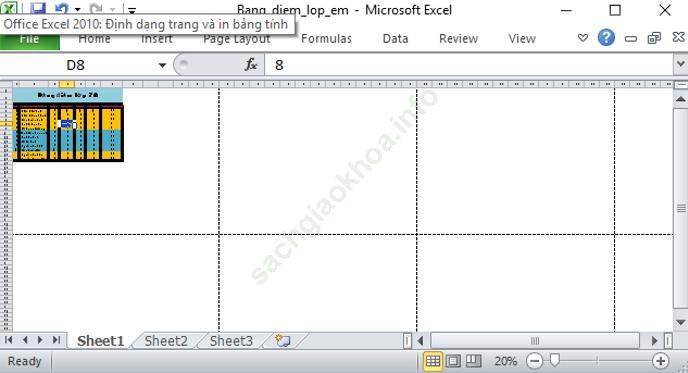
Task: Open Excel Help question mark icon
Action: 606,38
